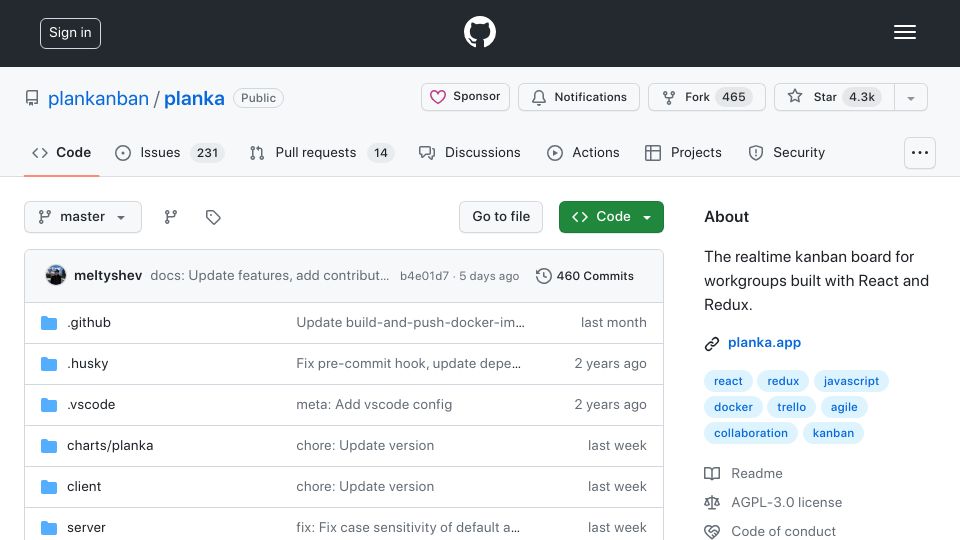This screenshot has height=540, width=960.
Task: Click the Fork count 465
Action: coord(733,97)
